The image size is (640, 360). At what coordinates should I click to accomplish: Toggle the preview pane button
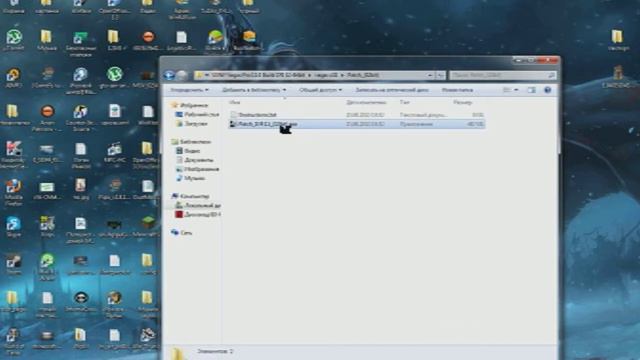(531, 90)
